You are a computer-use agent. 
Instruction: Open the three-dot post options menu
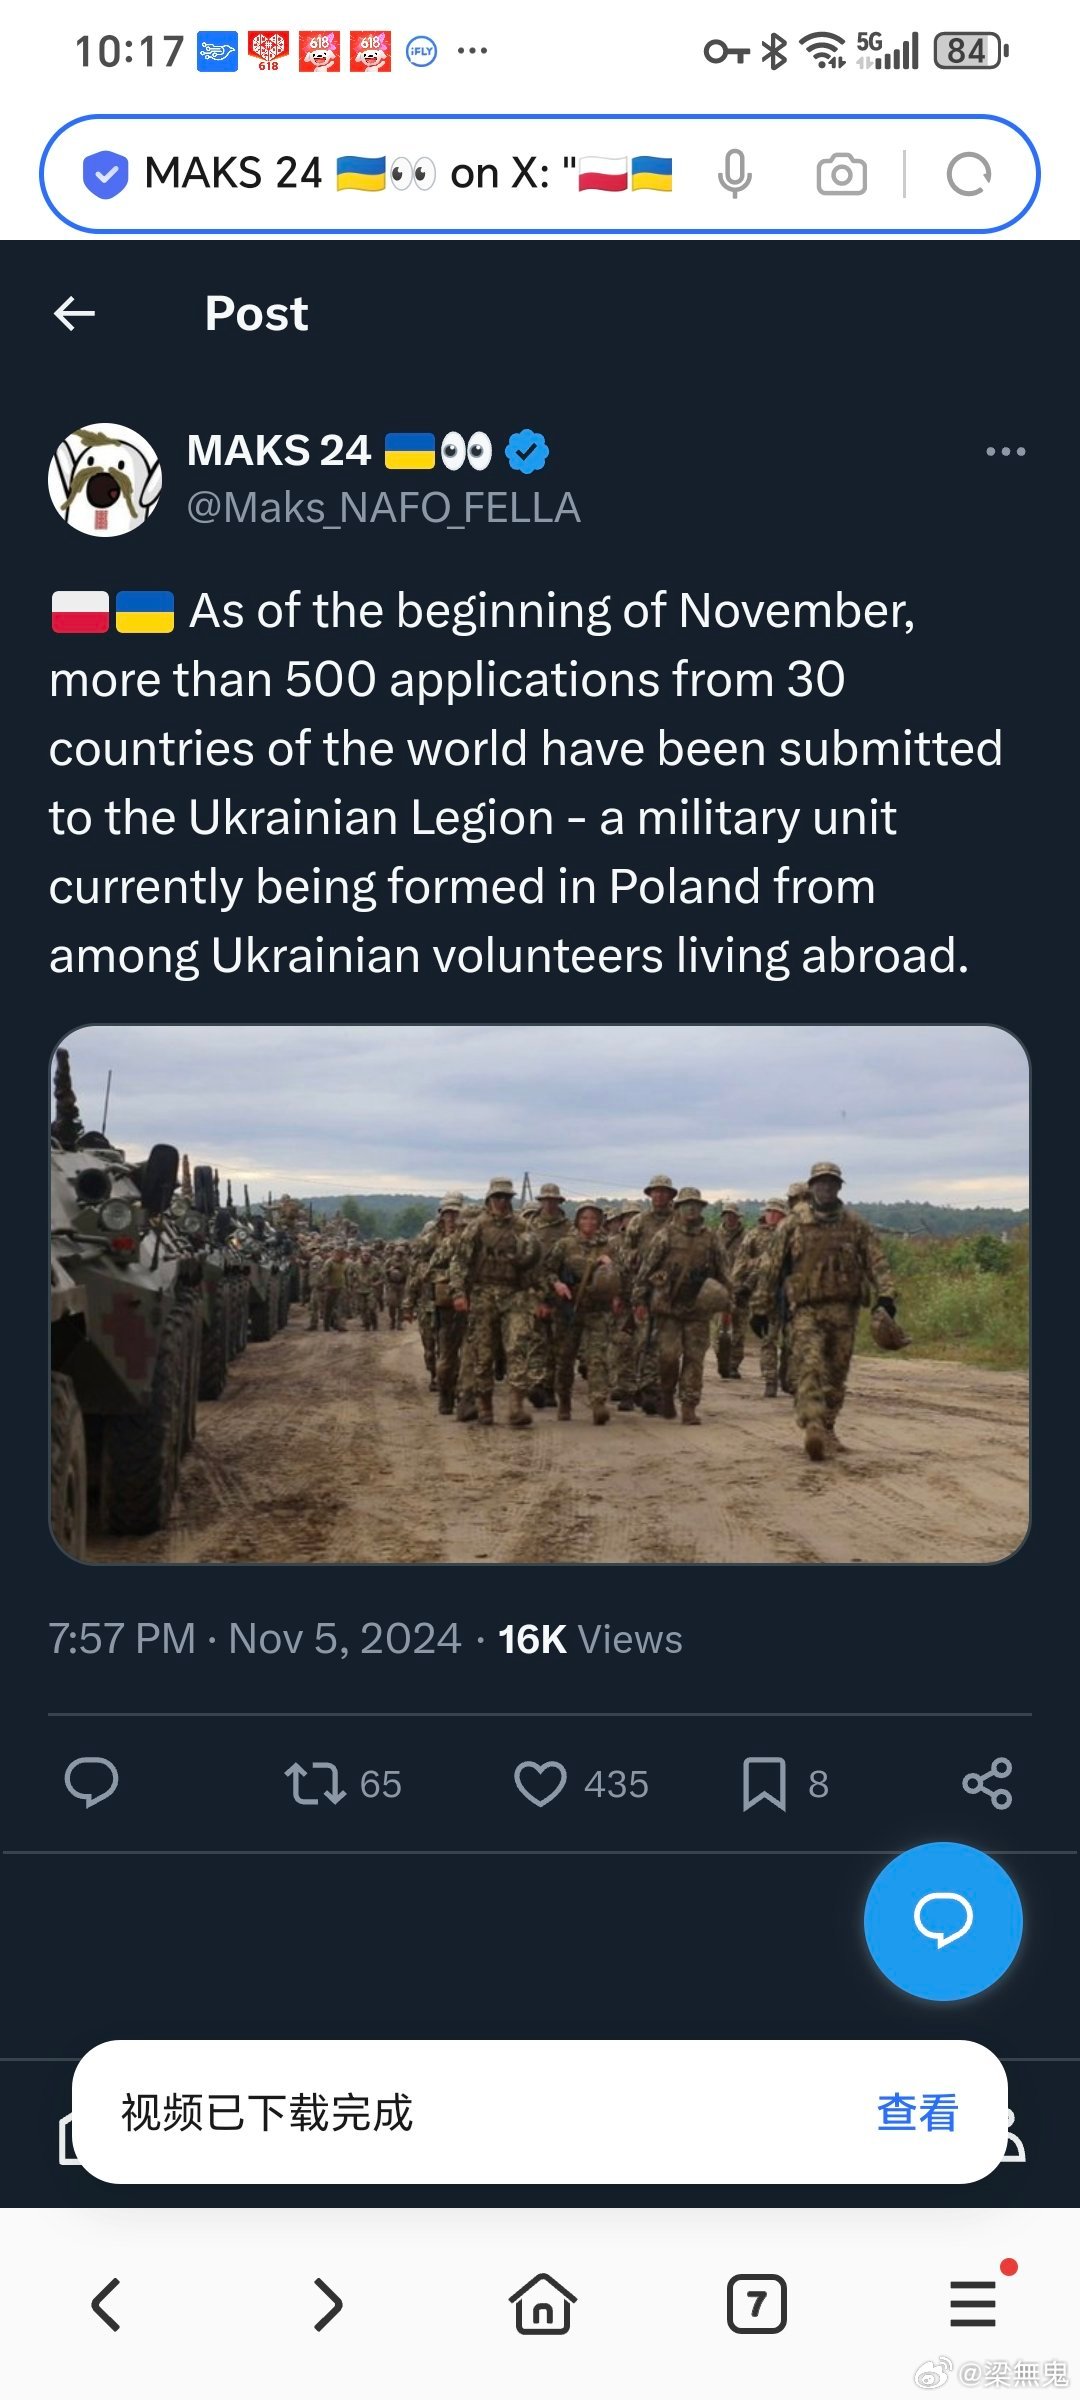pyautogui.click(x=1005, y=452)
